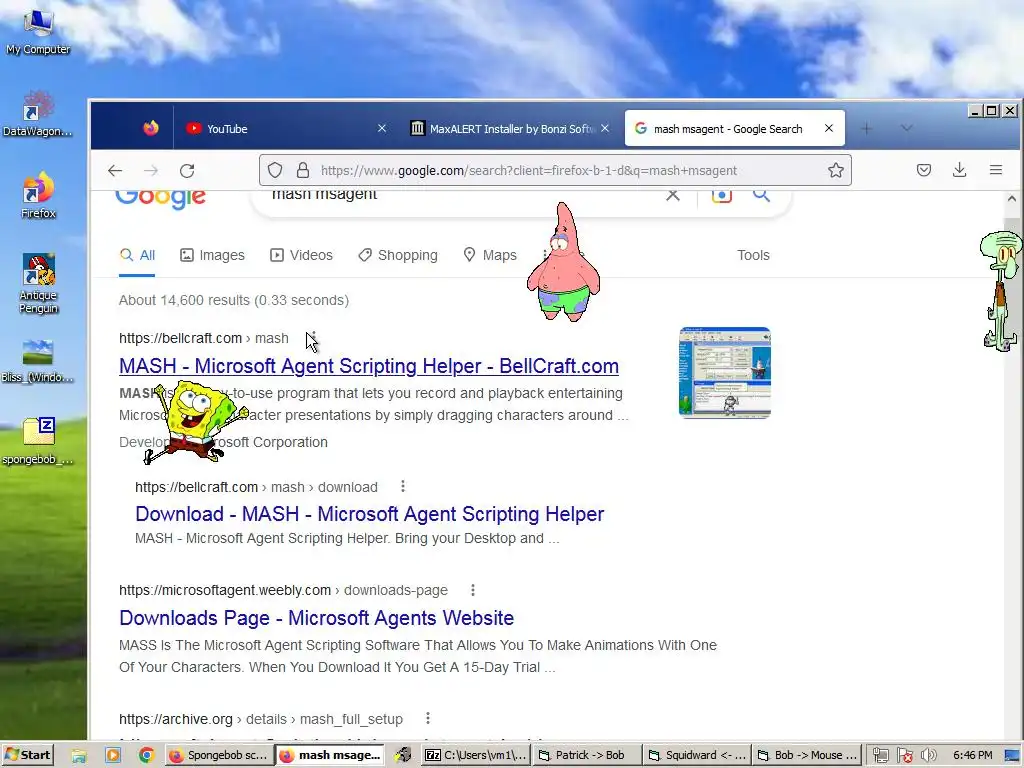Click the Google magnifier search button

pyautogui.click(x=761, y=195)
